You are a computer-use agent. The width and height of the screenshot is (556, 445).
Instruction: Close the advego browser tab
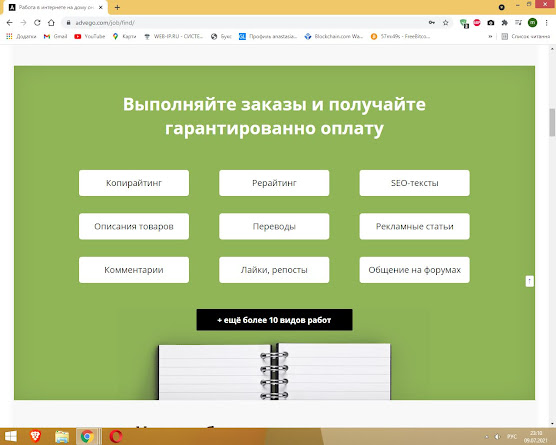101,7
